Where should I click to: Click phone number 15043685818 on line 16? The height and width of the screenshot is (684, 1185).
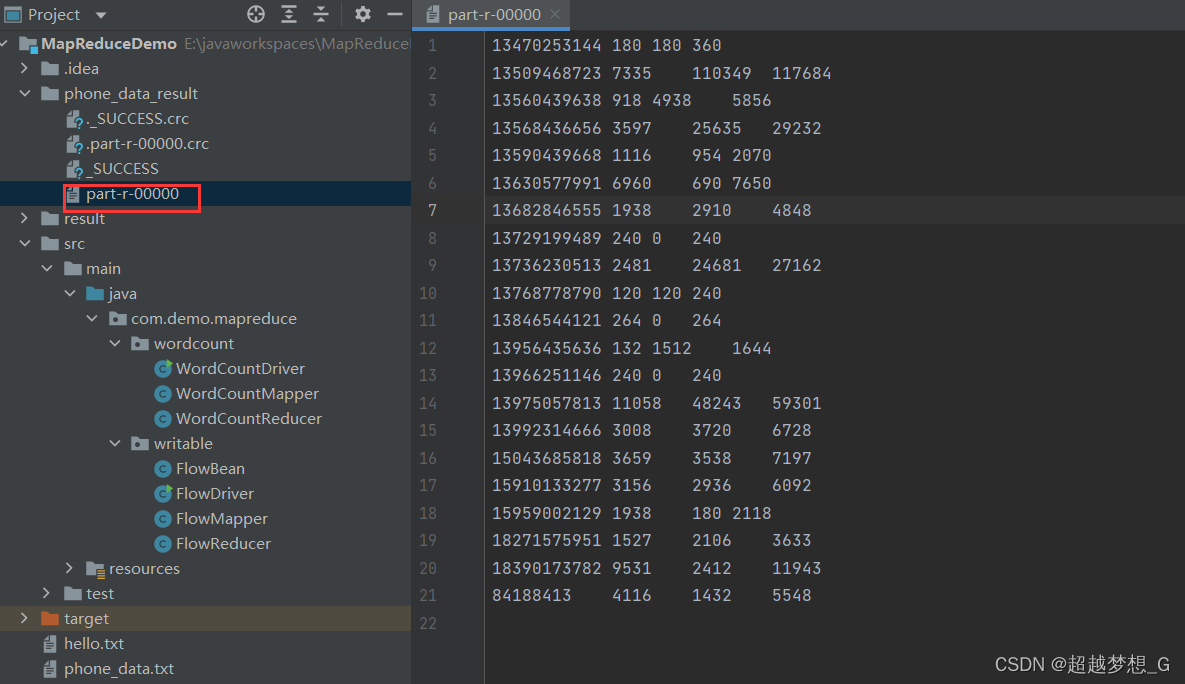pos(546,458)
